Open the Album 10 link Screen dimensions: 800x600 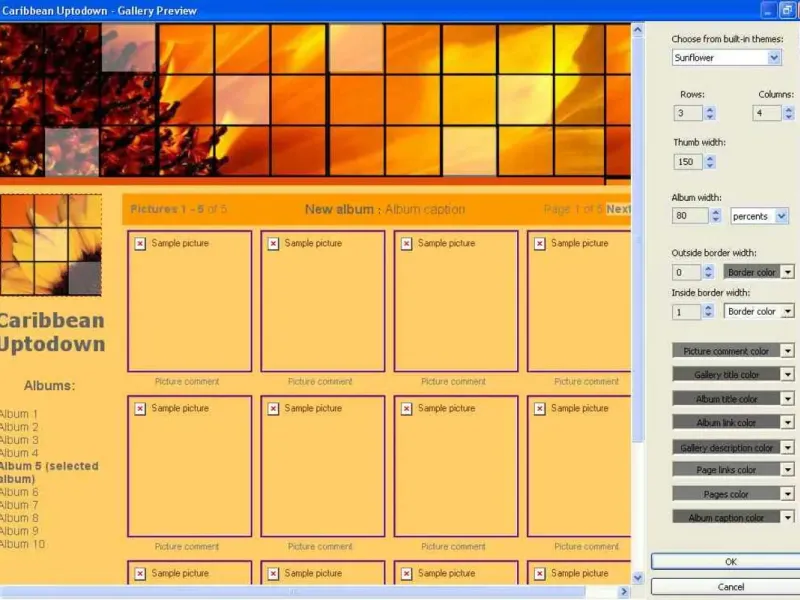click(22, 544)
